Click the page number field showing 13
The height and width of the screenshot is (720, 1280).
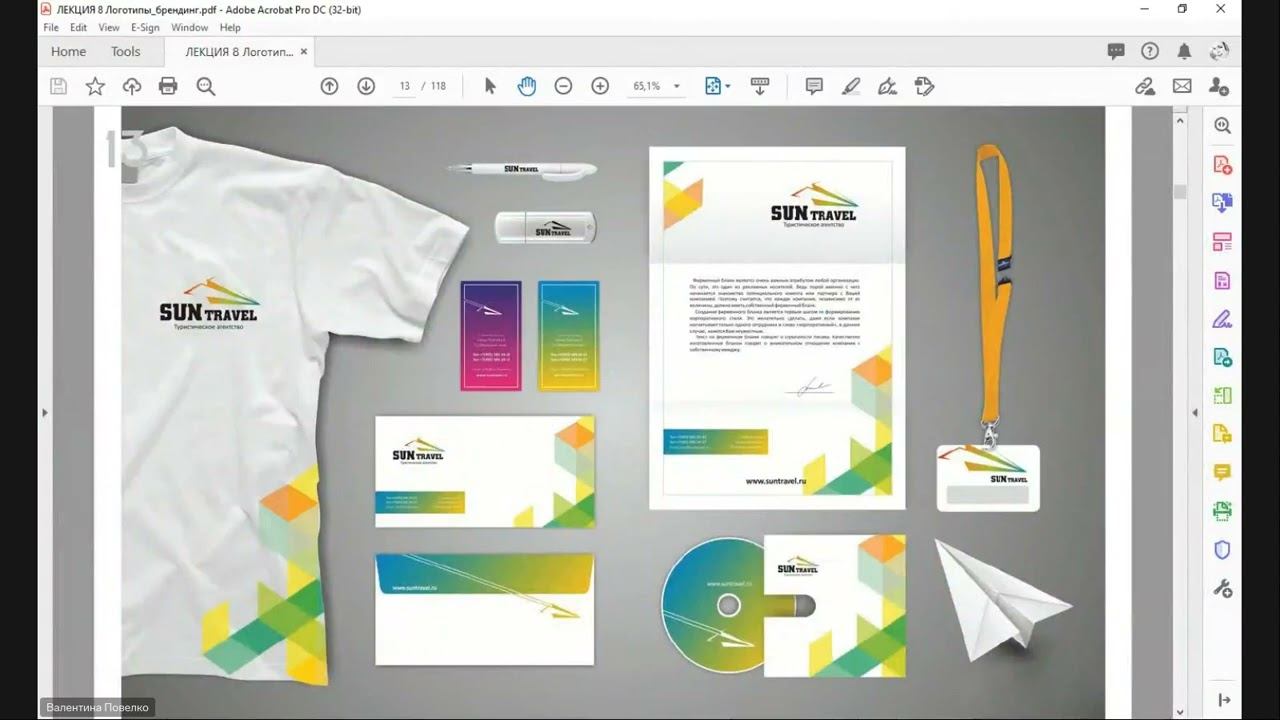point(404,86)
